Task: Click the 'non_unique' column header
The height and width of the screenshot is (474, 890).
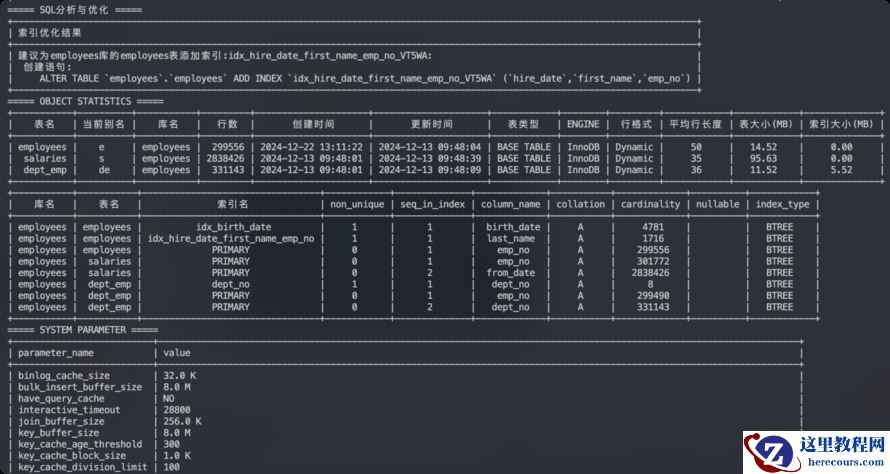Action: pos(357,204)
